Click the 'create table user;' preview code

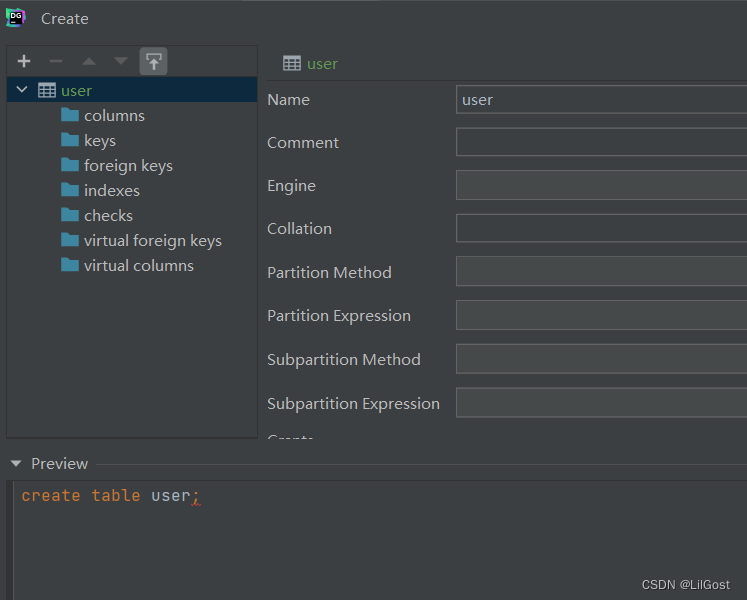111,496
